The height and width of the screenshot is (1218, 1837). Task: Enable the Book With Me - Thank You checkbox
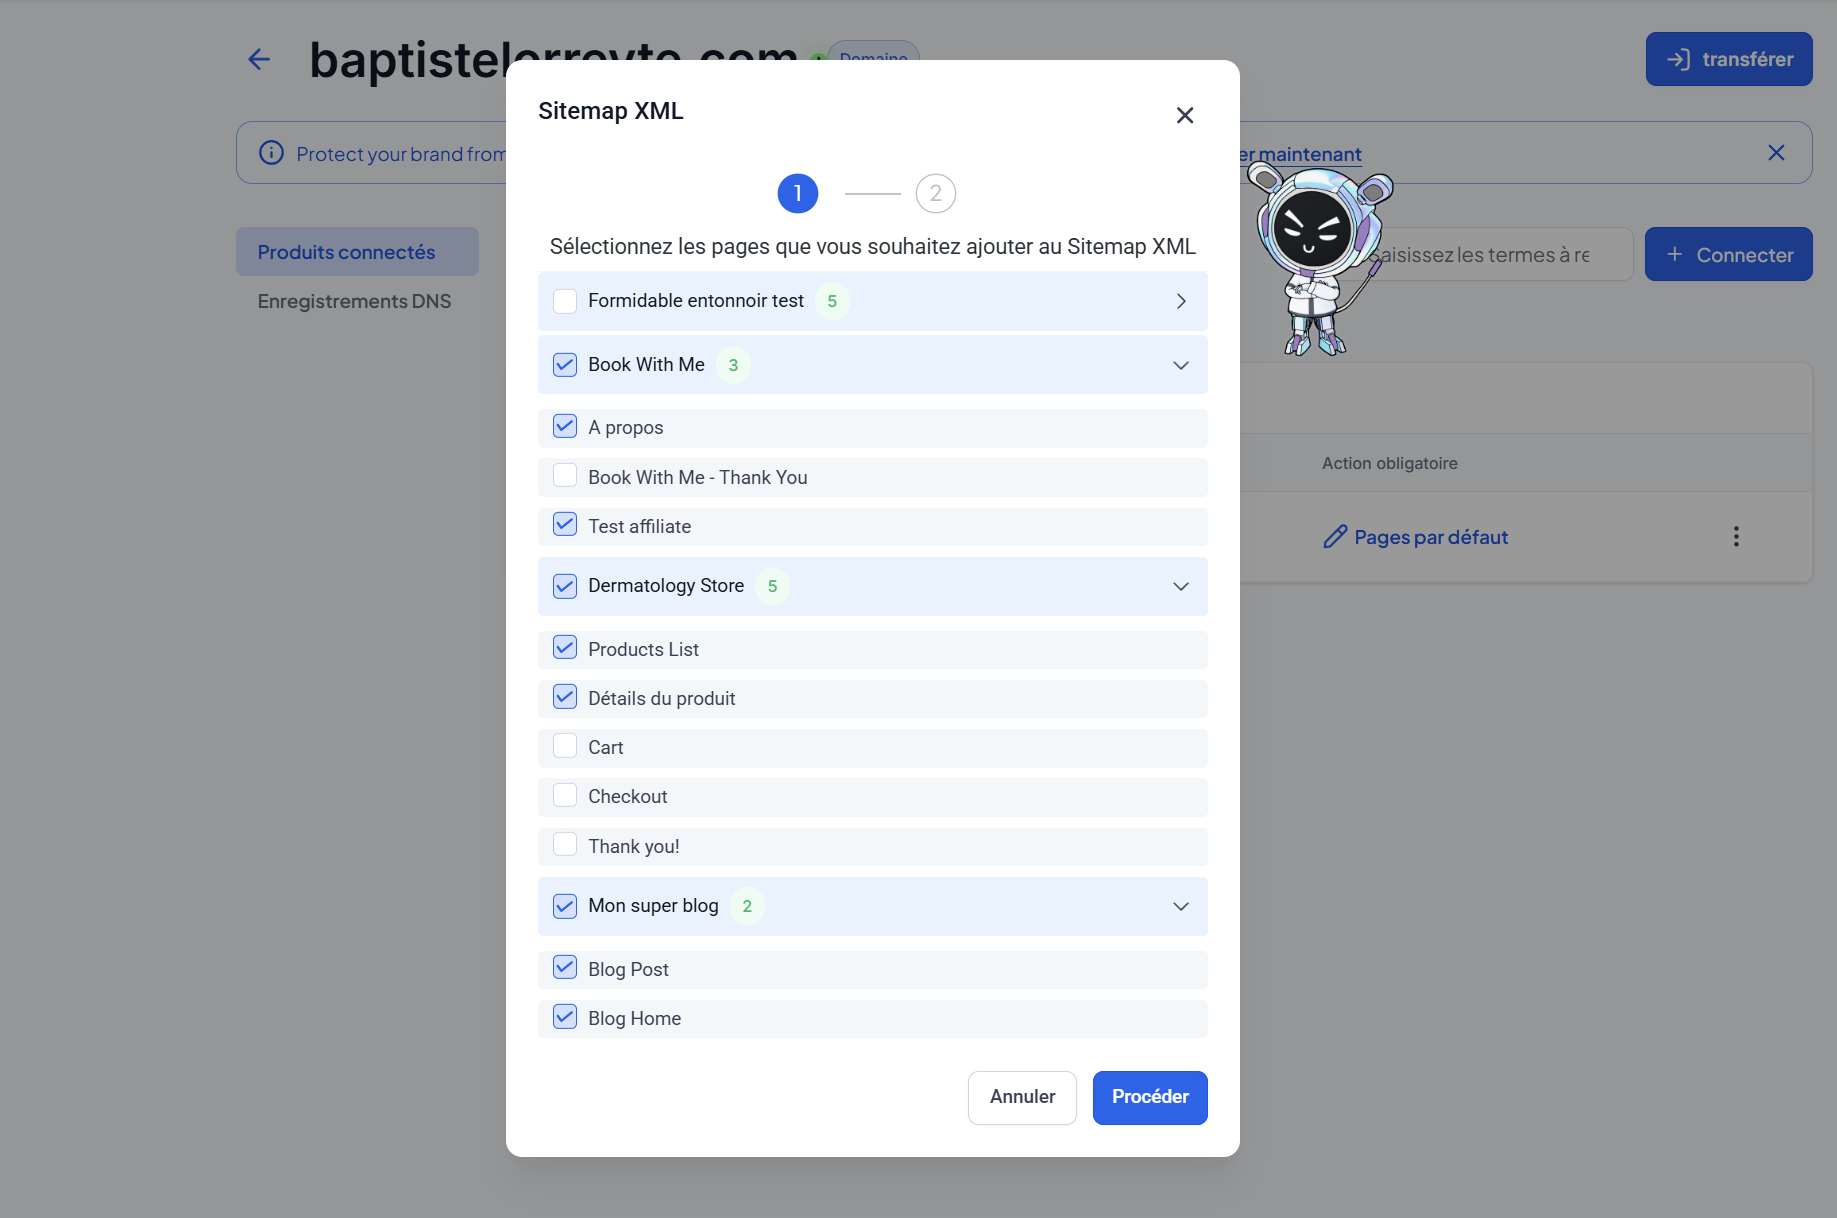pos(565,476)
